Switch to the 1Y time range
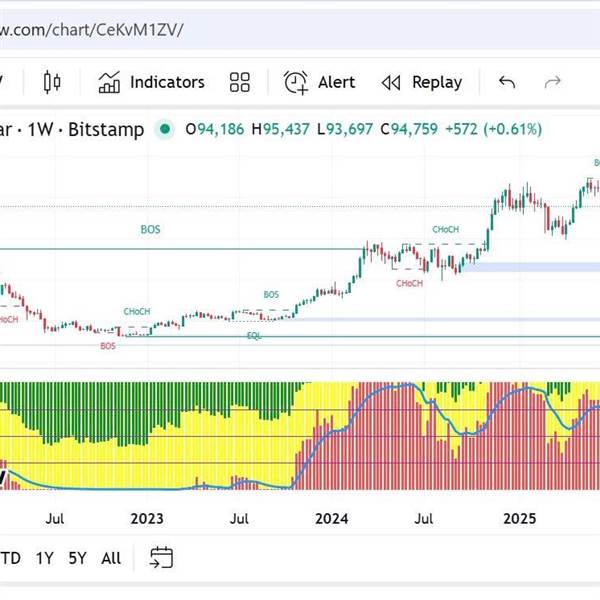 pos(44,557)
